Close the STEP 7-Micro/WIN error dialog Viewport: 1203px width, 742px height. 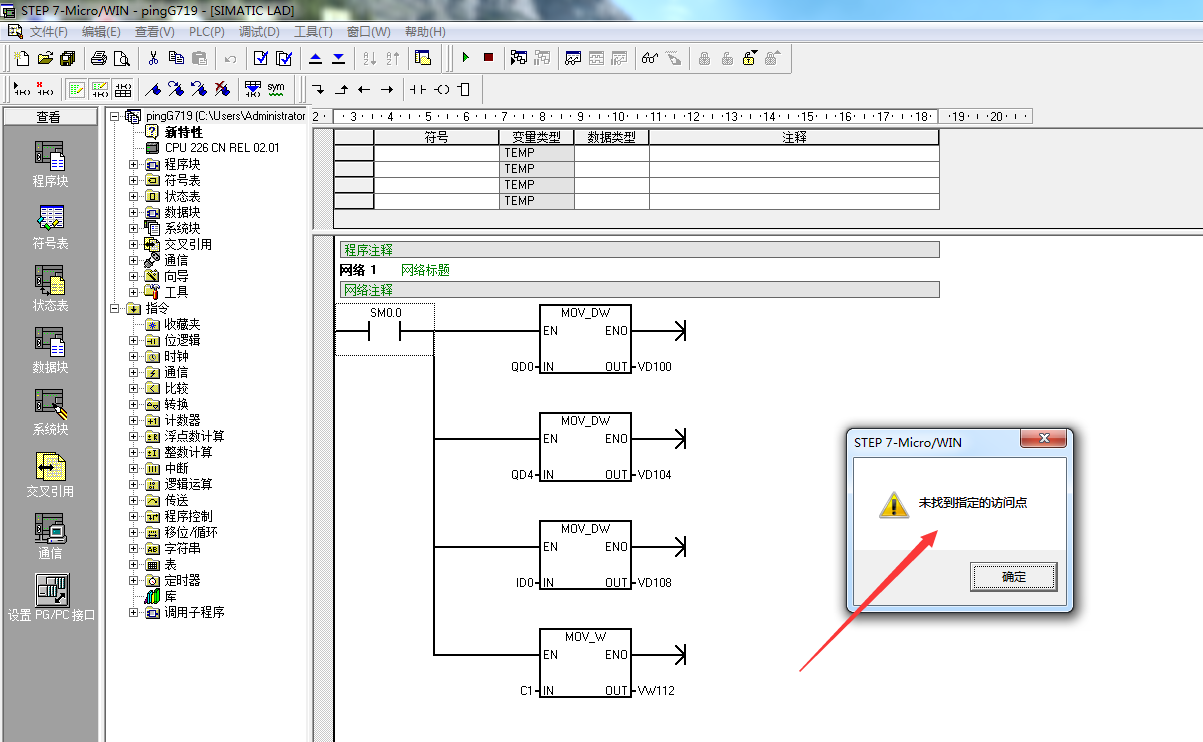click(x=1045, y=439)
